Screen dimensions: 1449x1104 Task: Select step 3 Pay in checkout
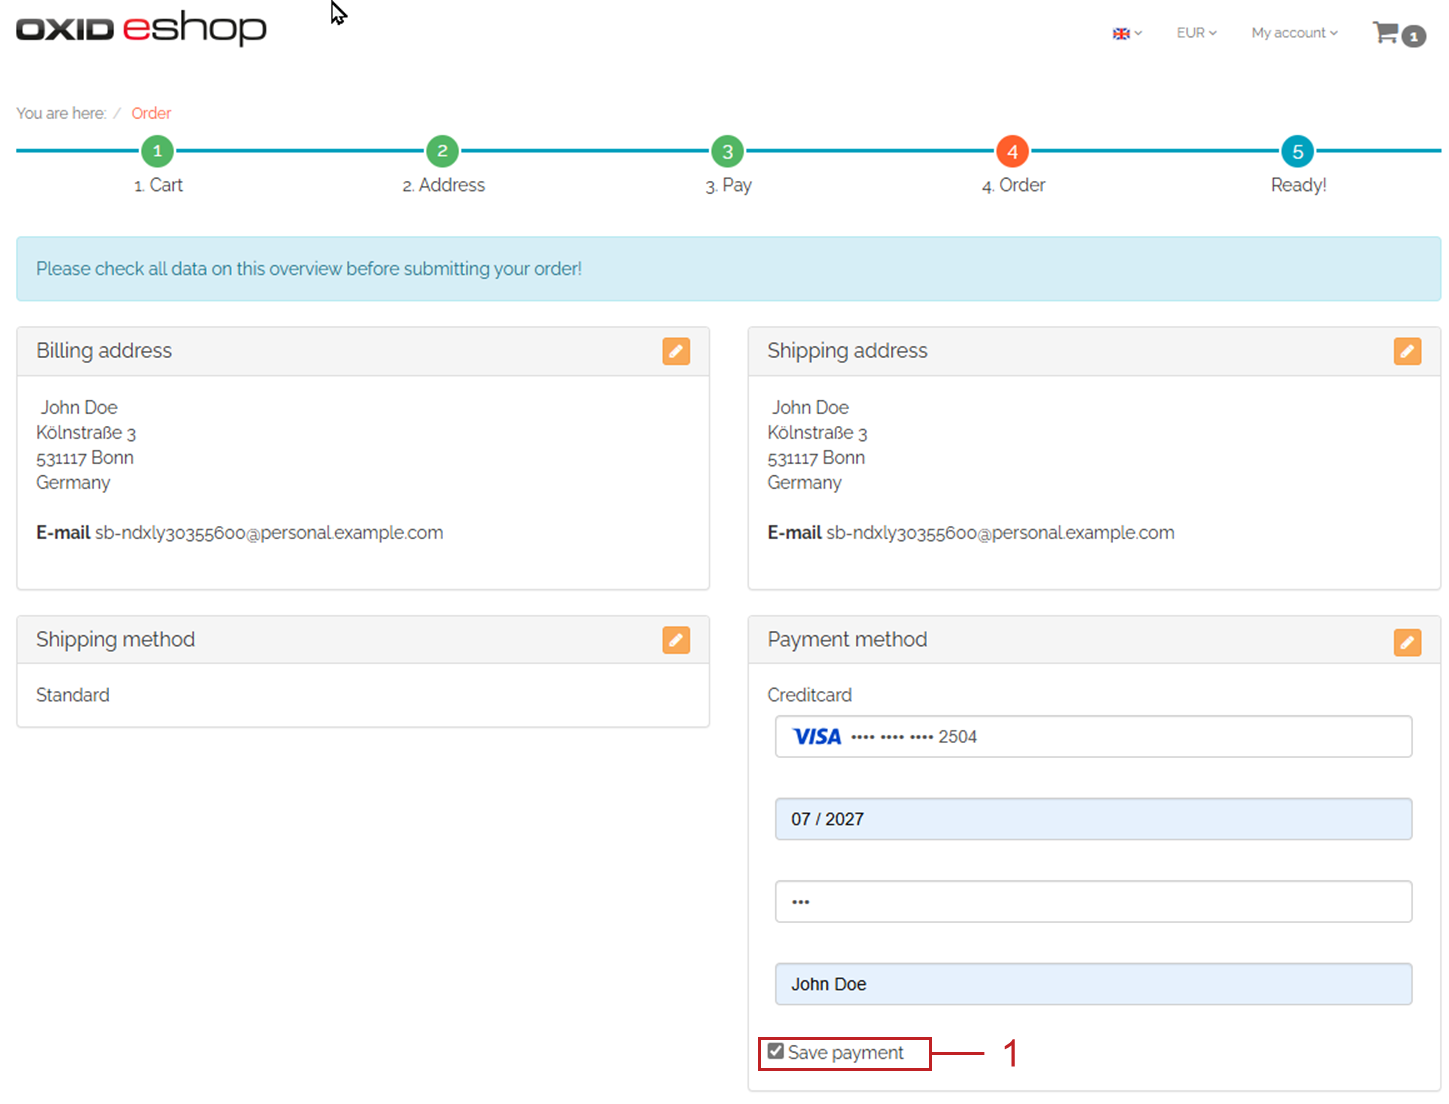pyautogui.click(x=728, y=152)
